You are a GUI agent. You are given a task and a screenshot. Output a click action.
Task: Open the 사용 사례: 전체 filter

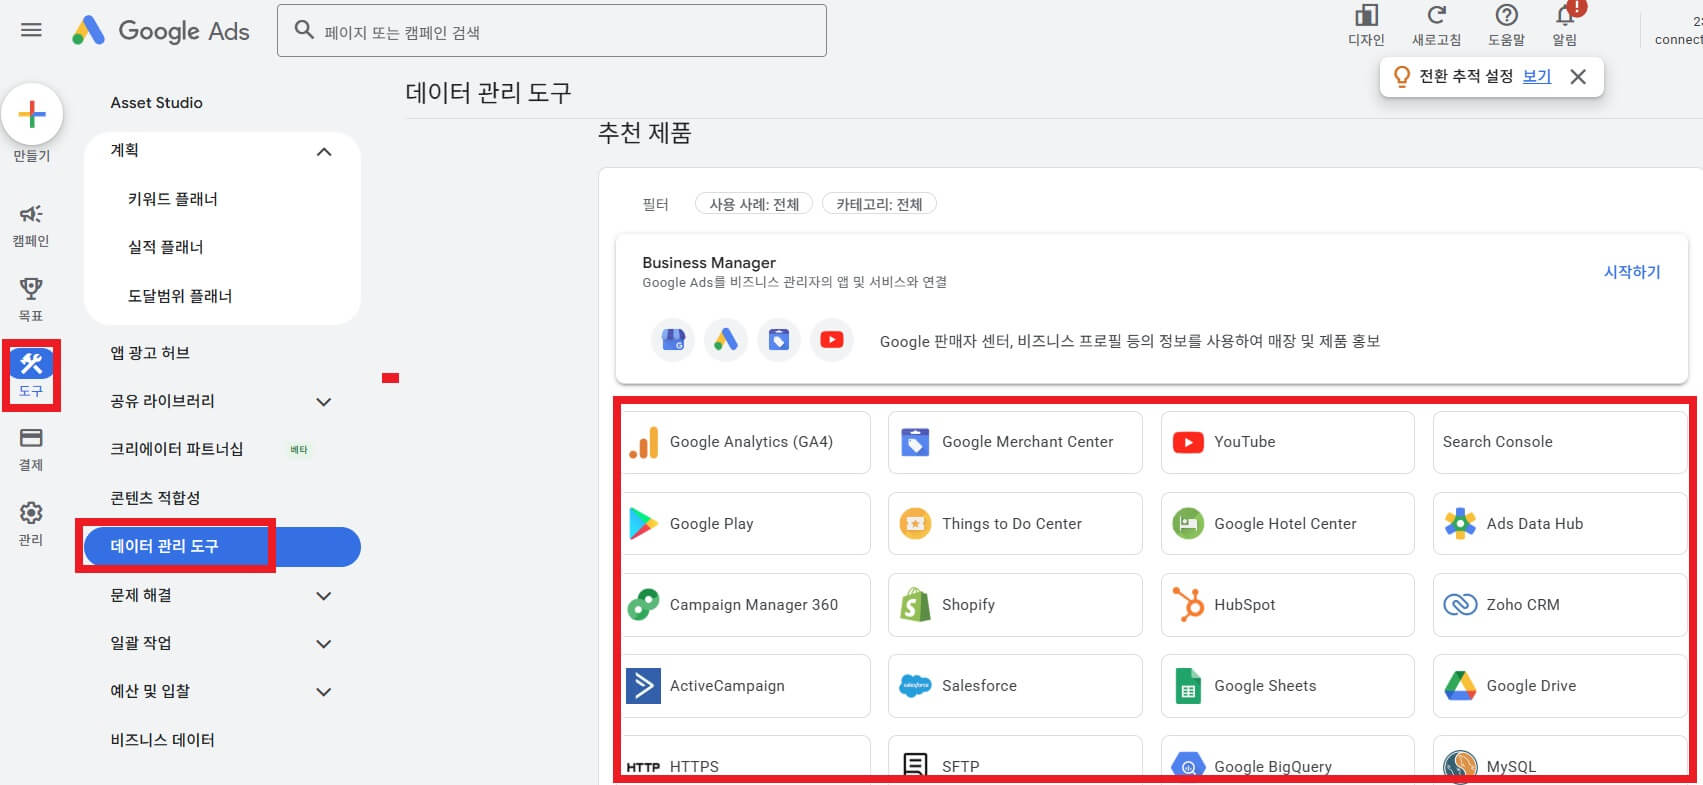click(x=754, y=204)
